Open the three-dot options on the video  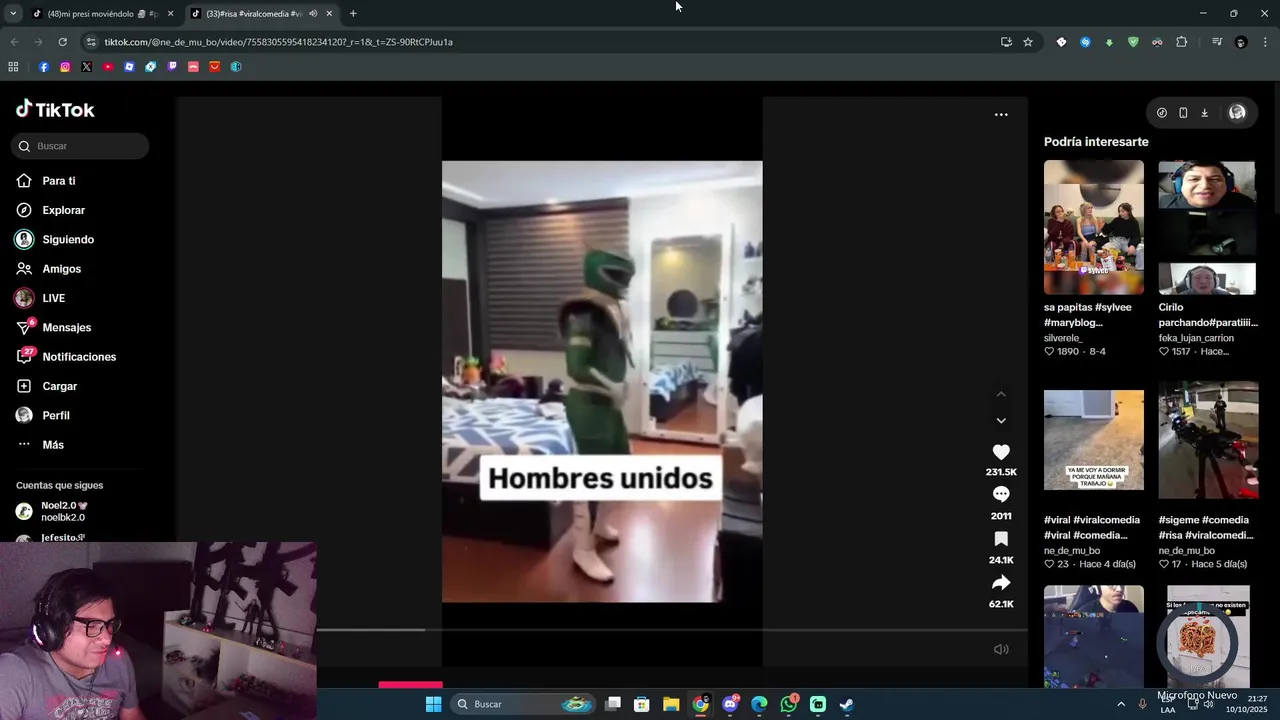tap(1001, 115)
